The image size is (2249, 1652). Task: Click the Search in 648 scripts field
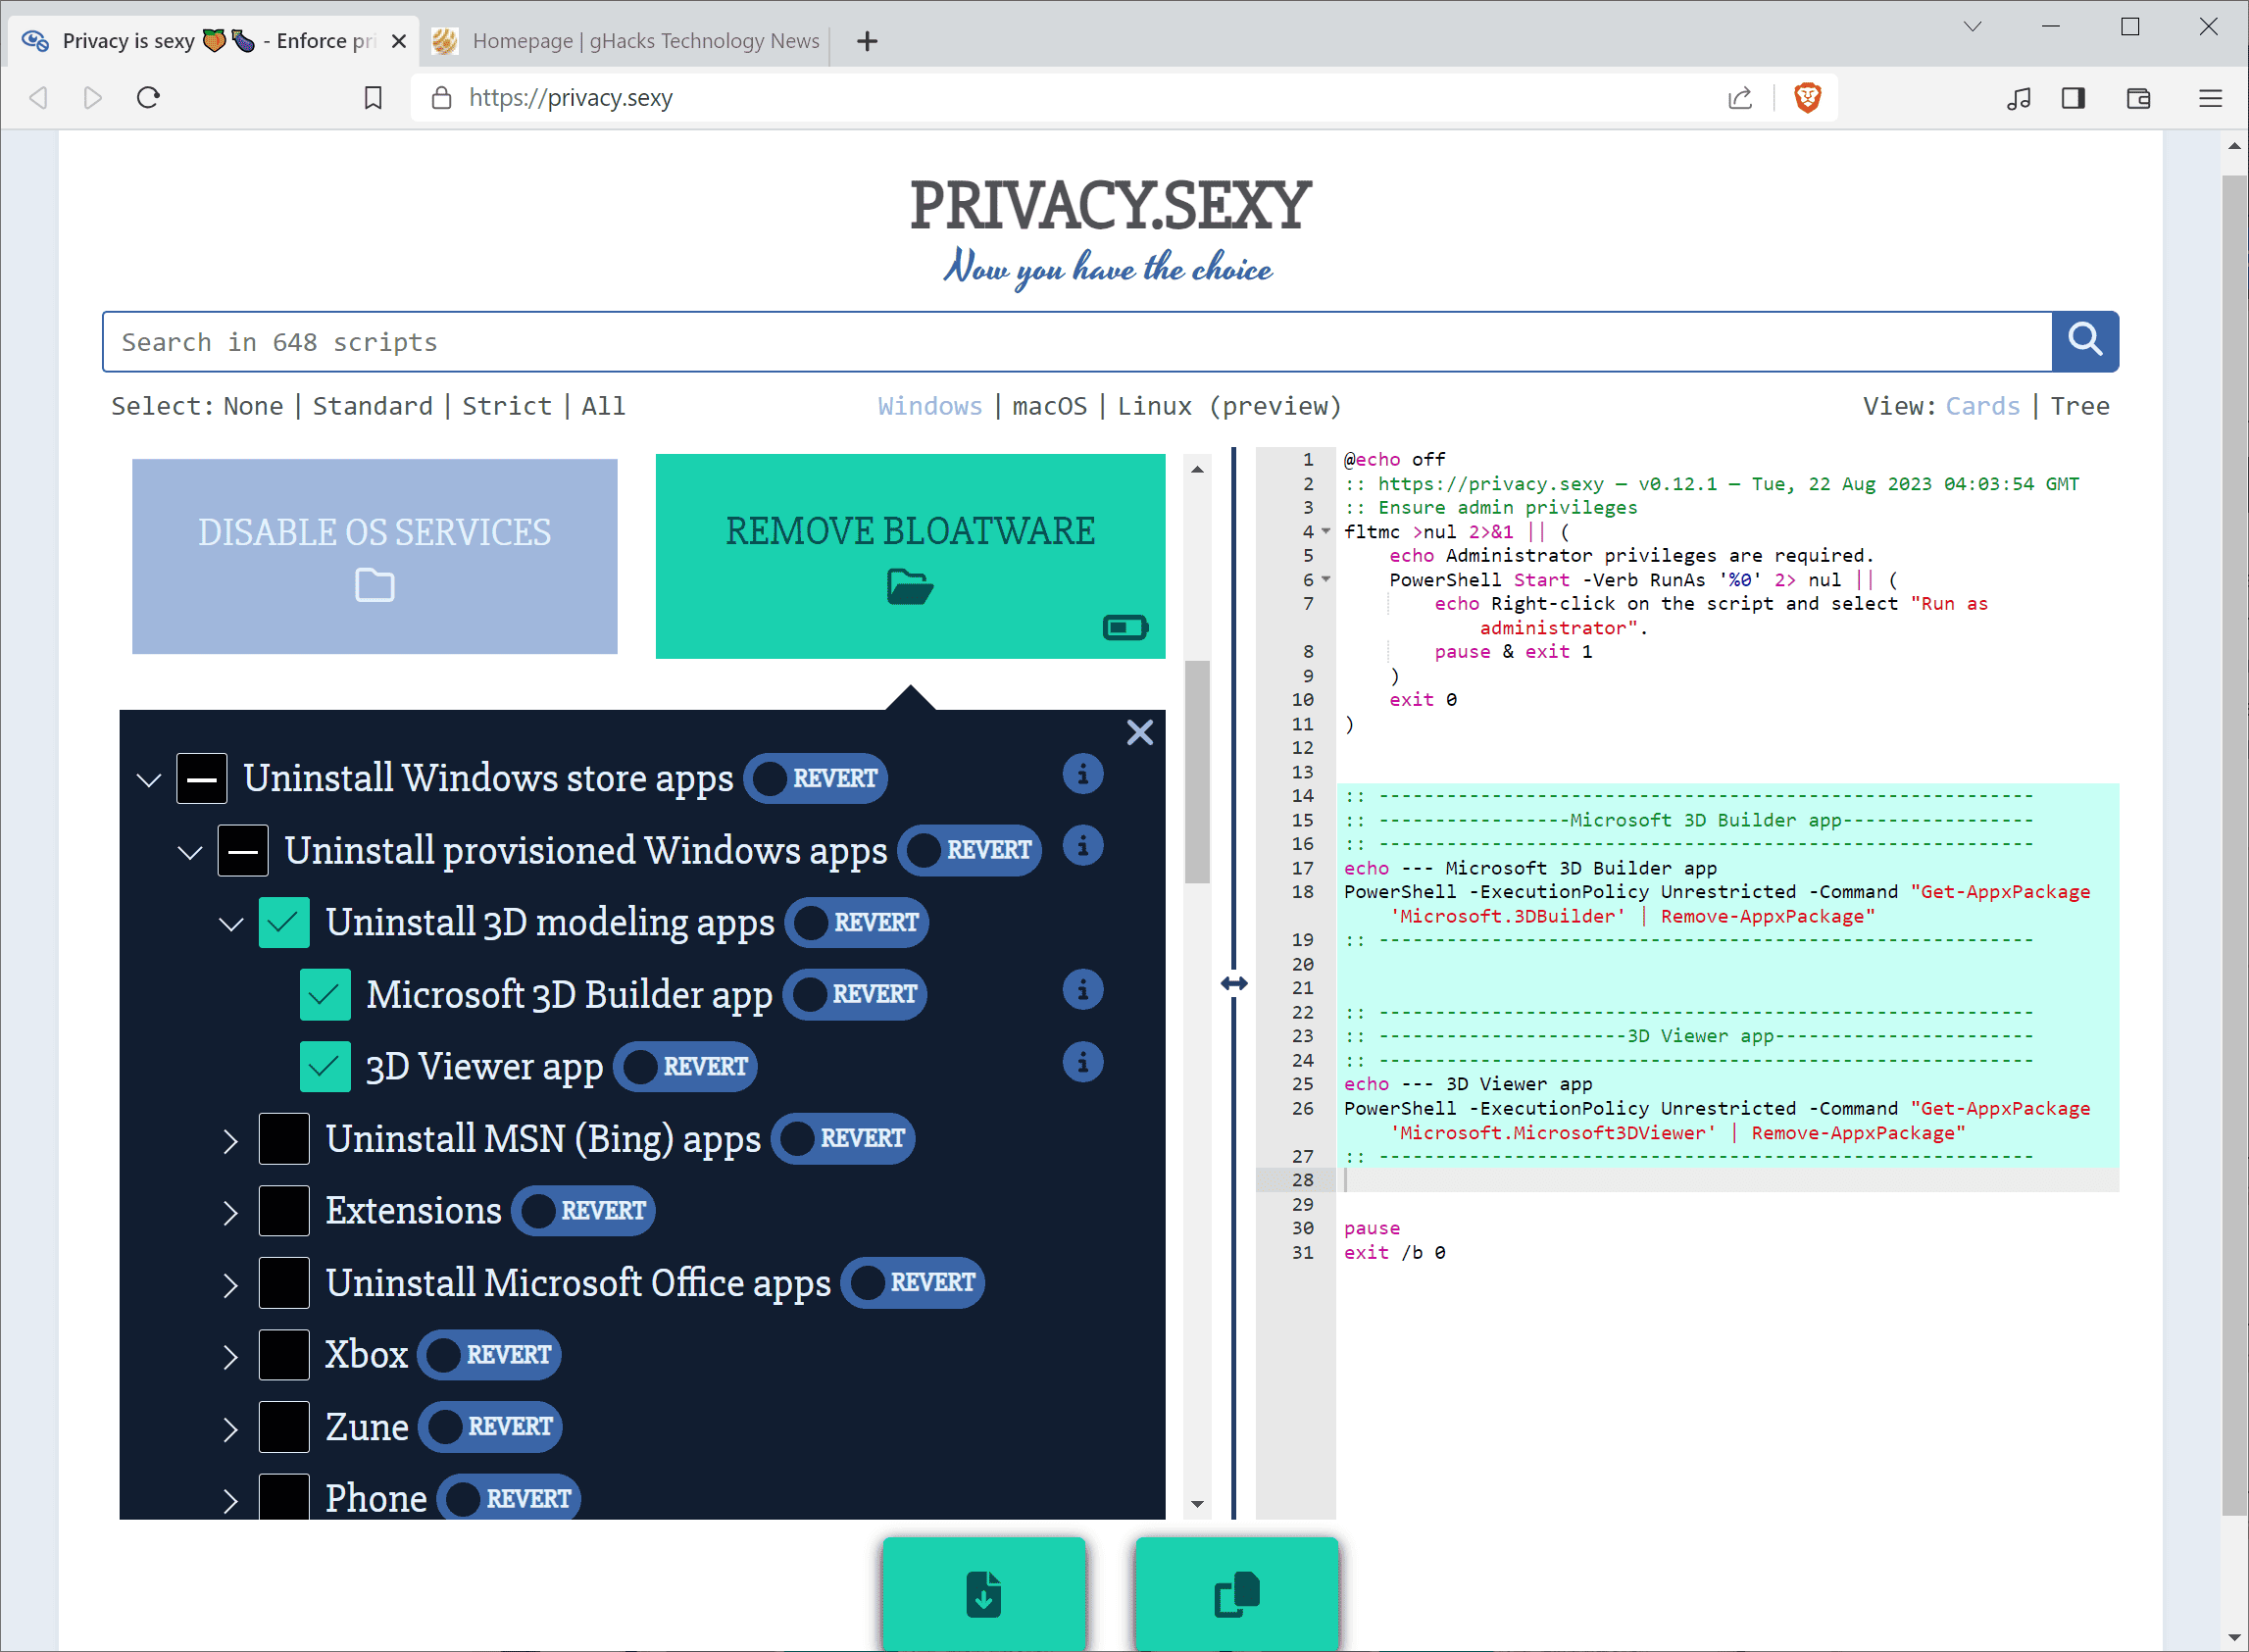coord(1076,342)
